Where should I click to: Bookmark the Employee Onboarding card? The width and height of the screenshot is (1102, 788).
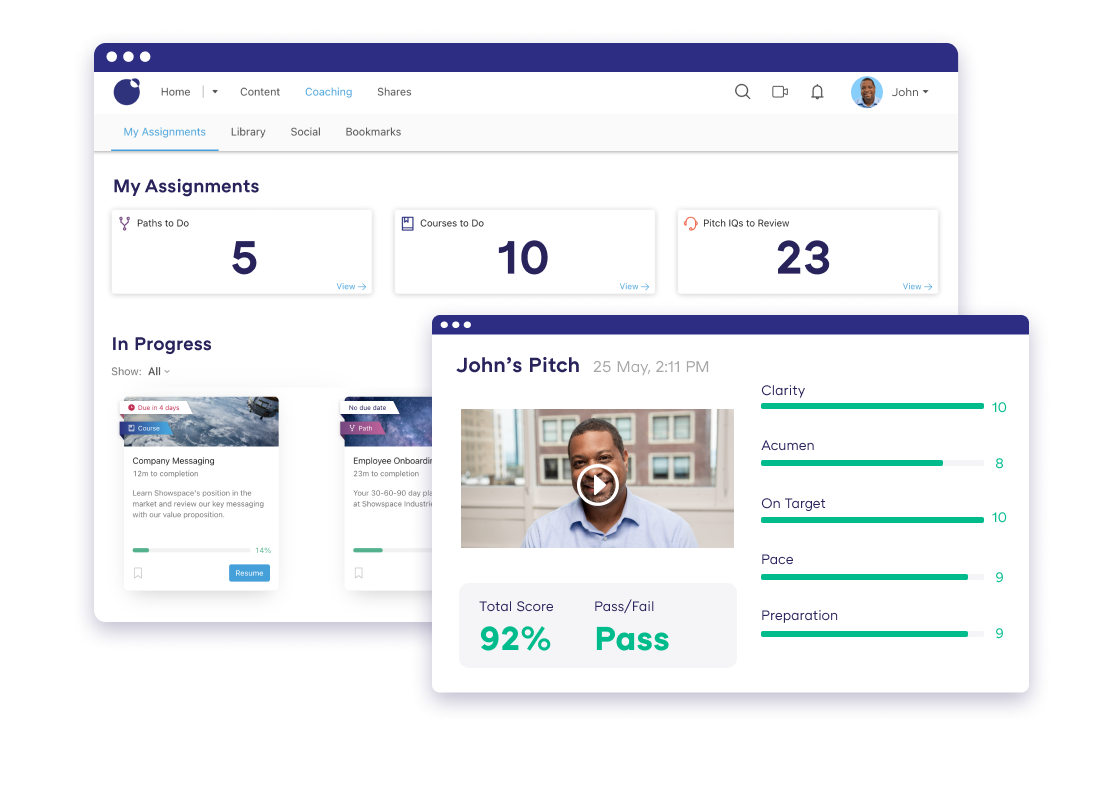(358, 573)
